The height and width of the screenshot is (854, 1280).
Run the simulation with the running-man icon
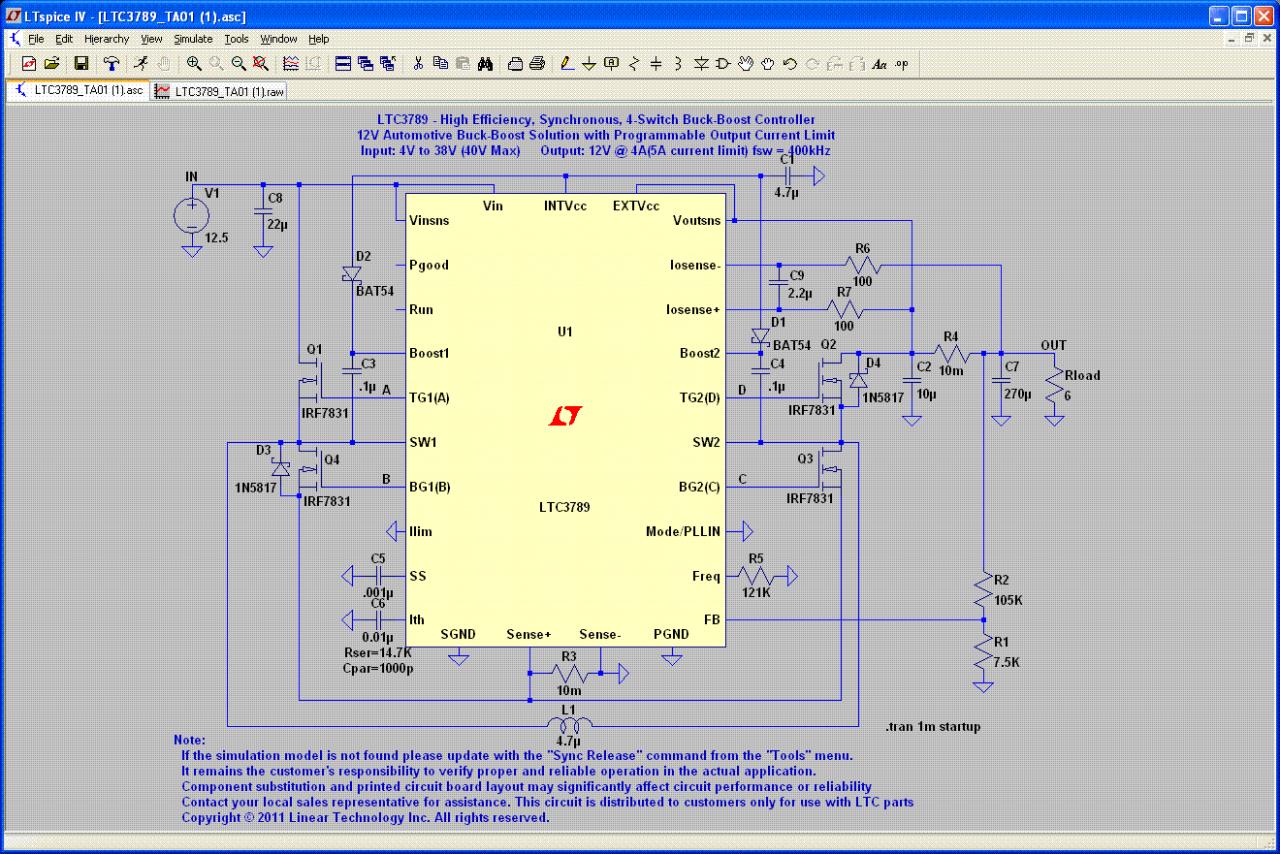(x=141, y=64)
